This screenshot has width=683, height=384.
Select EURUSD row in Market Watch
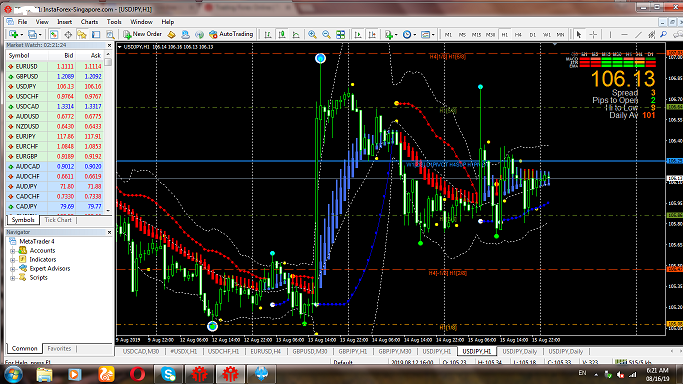tap(55, 66)
